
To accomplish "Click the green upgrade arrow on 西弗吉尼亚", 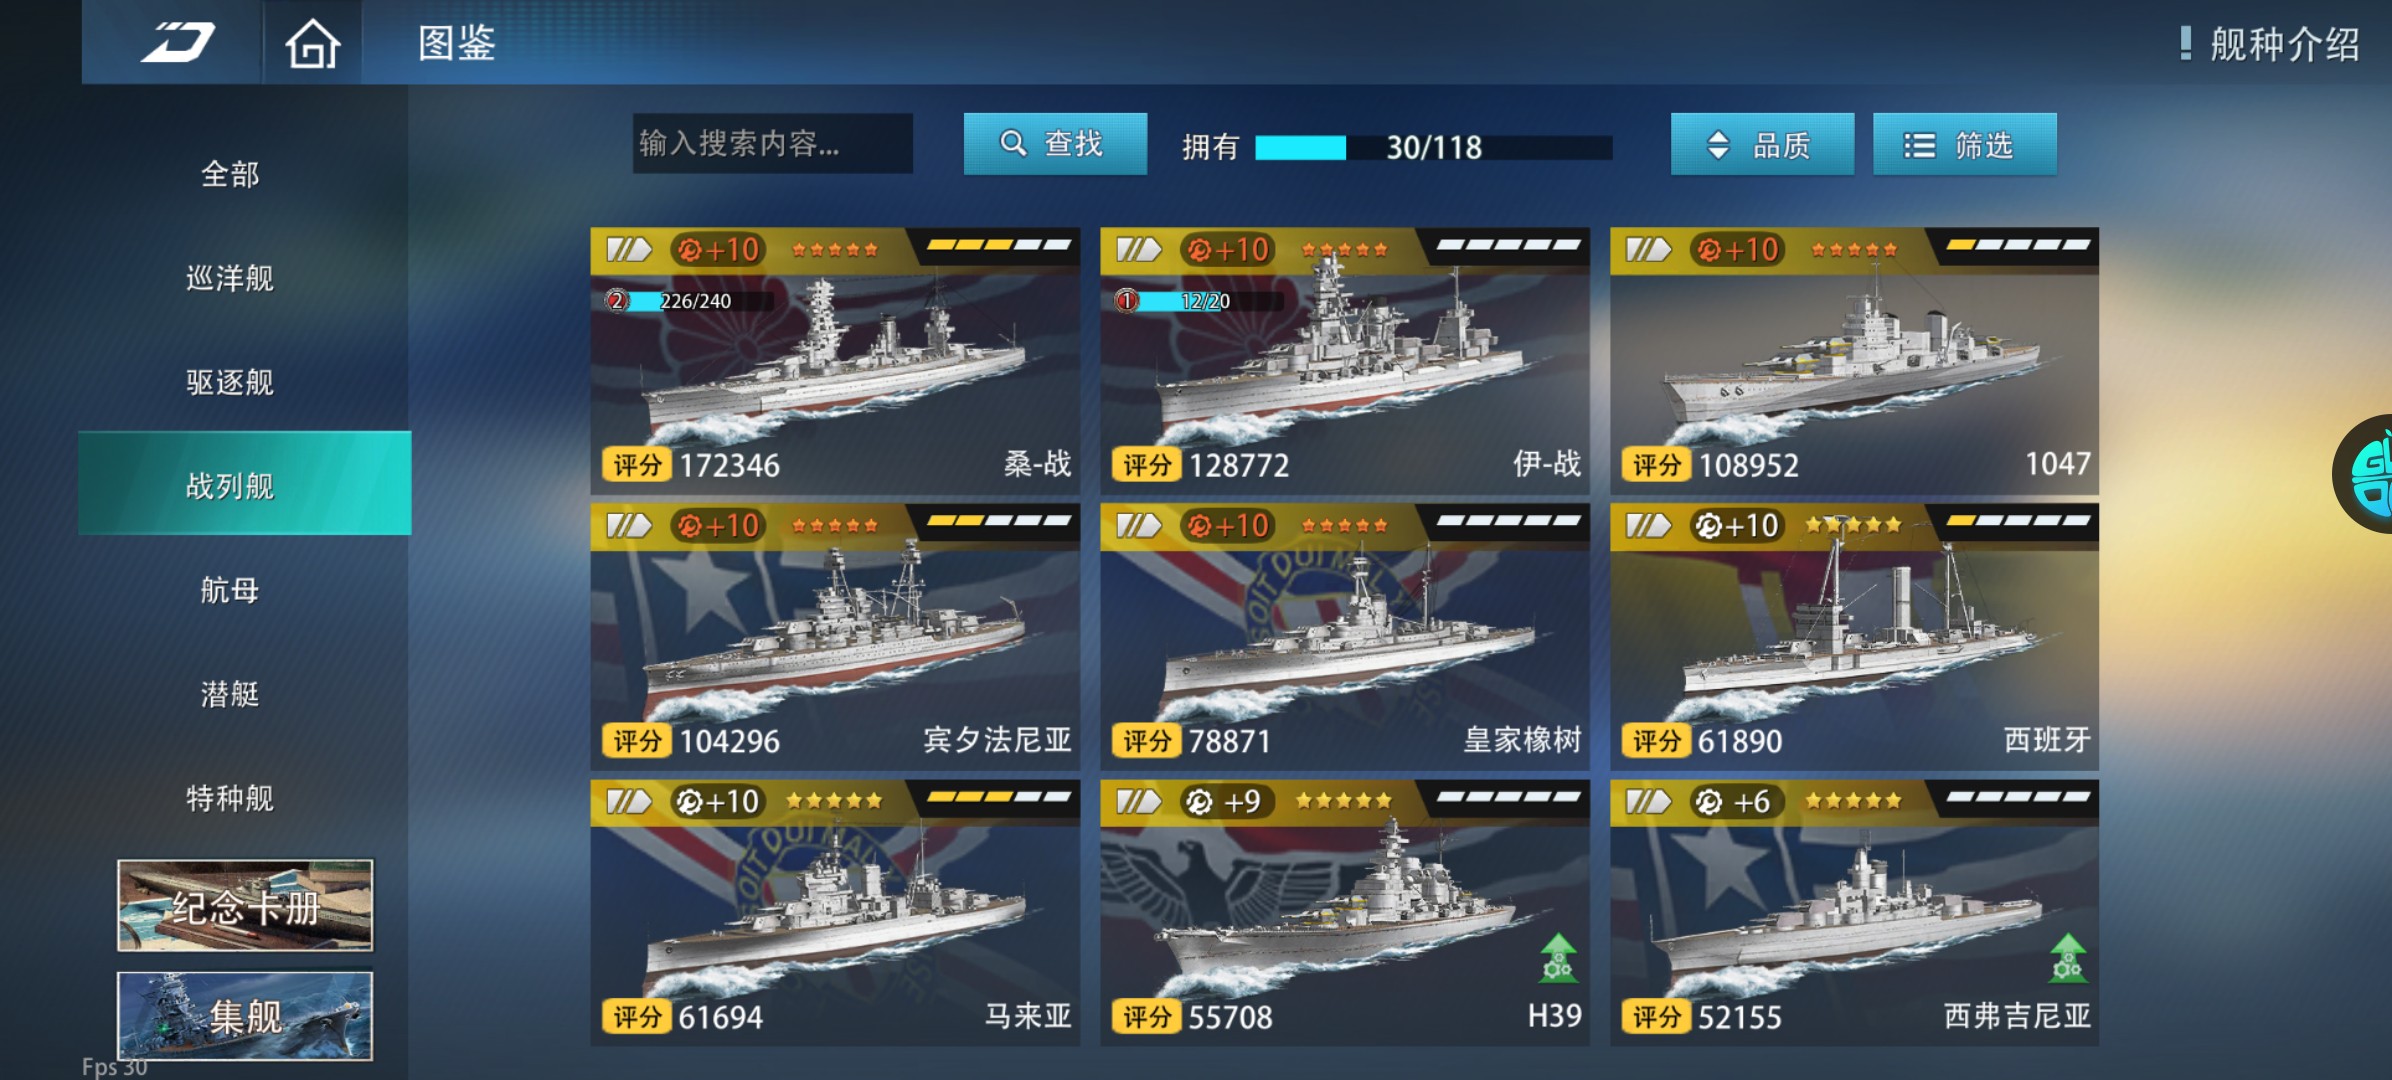I will pyautogui.click(x=2068, y=957).
